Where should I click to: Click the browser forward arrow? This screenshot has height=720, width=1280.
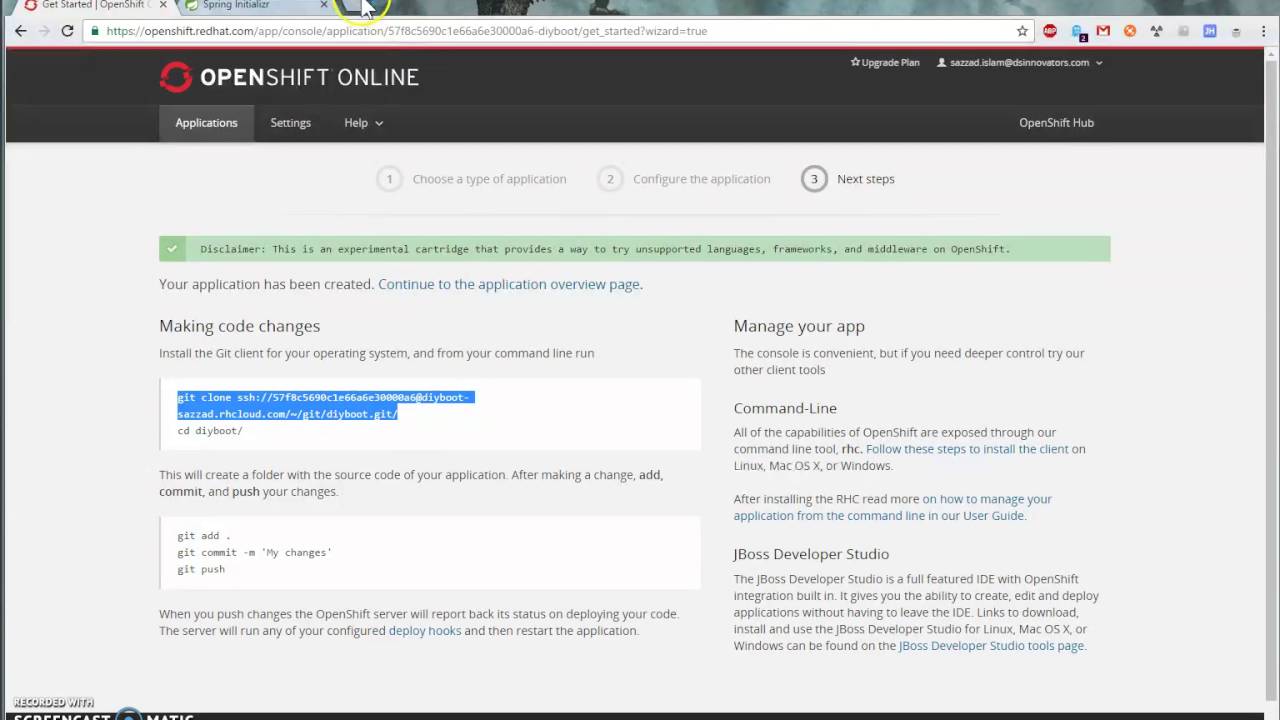pos(44,31)
